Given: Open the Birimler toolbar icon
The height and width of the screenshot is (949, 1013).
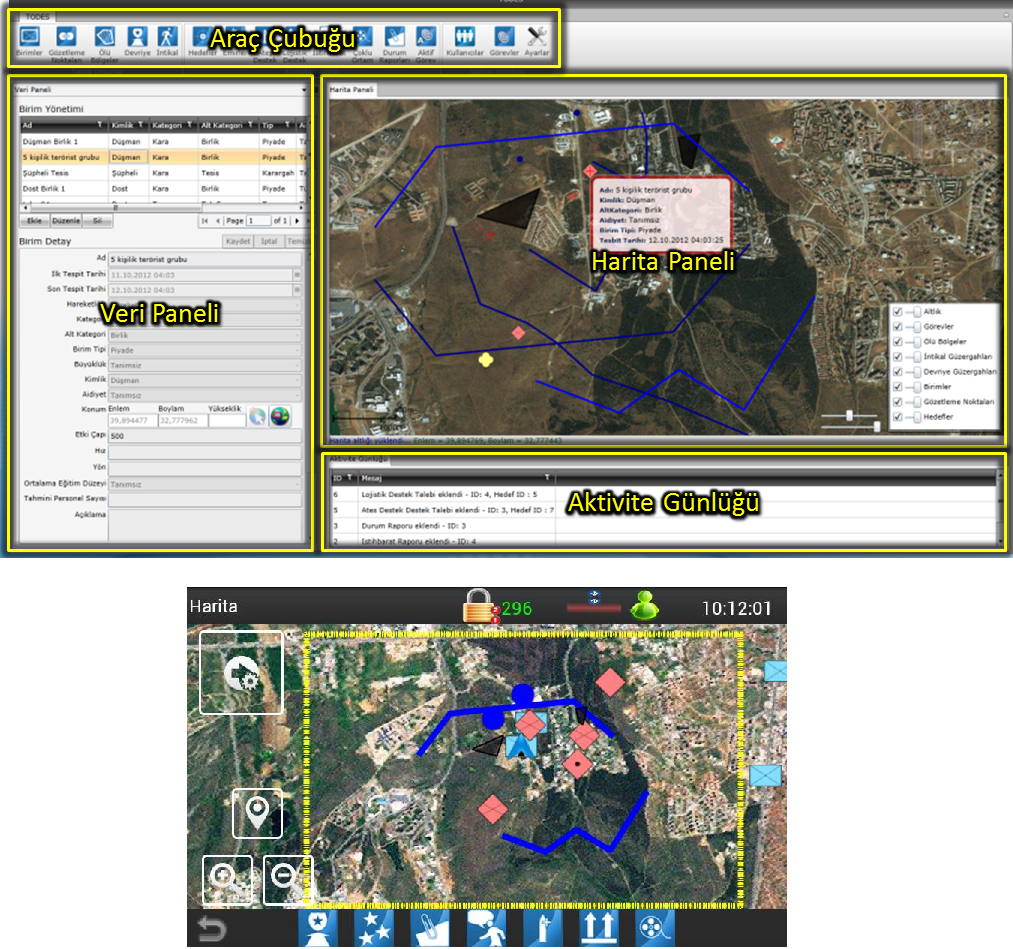Looking at the screenshot, I should pos(29,40).
